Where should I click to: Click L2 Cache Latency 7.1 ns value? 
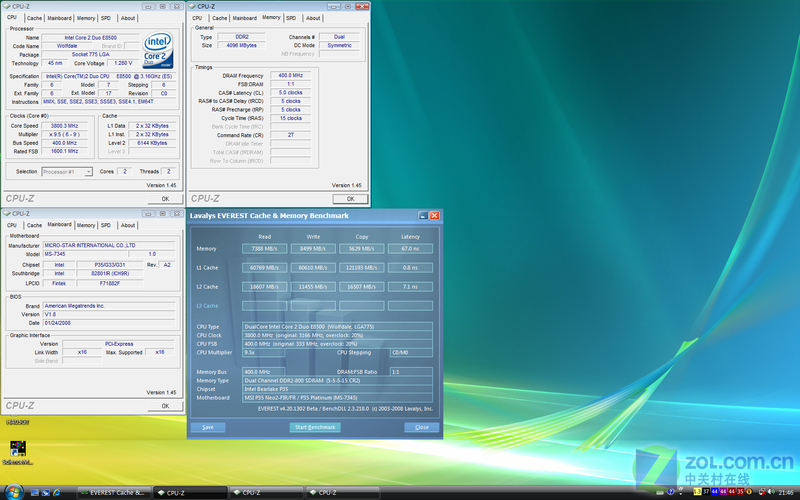point(410,287)
